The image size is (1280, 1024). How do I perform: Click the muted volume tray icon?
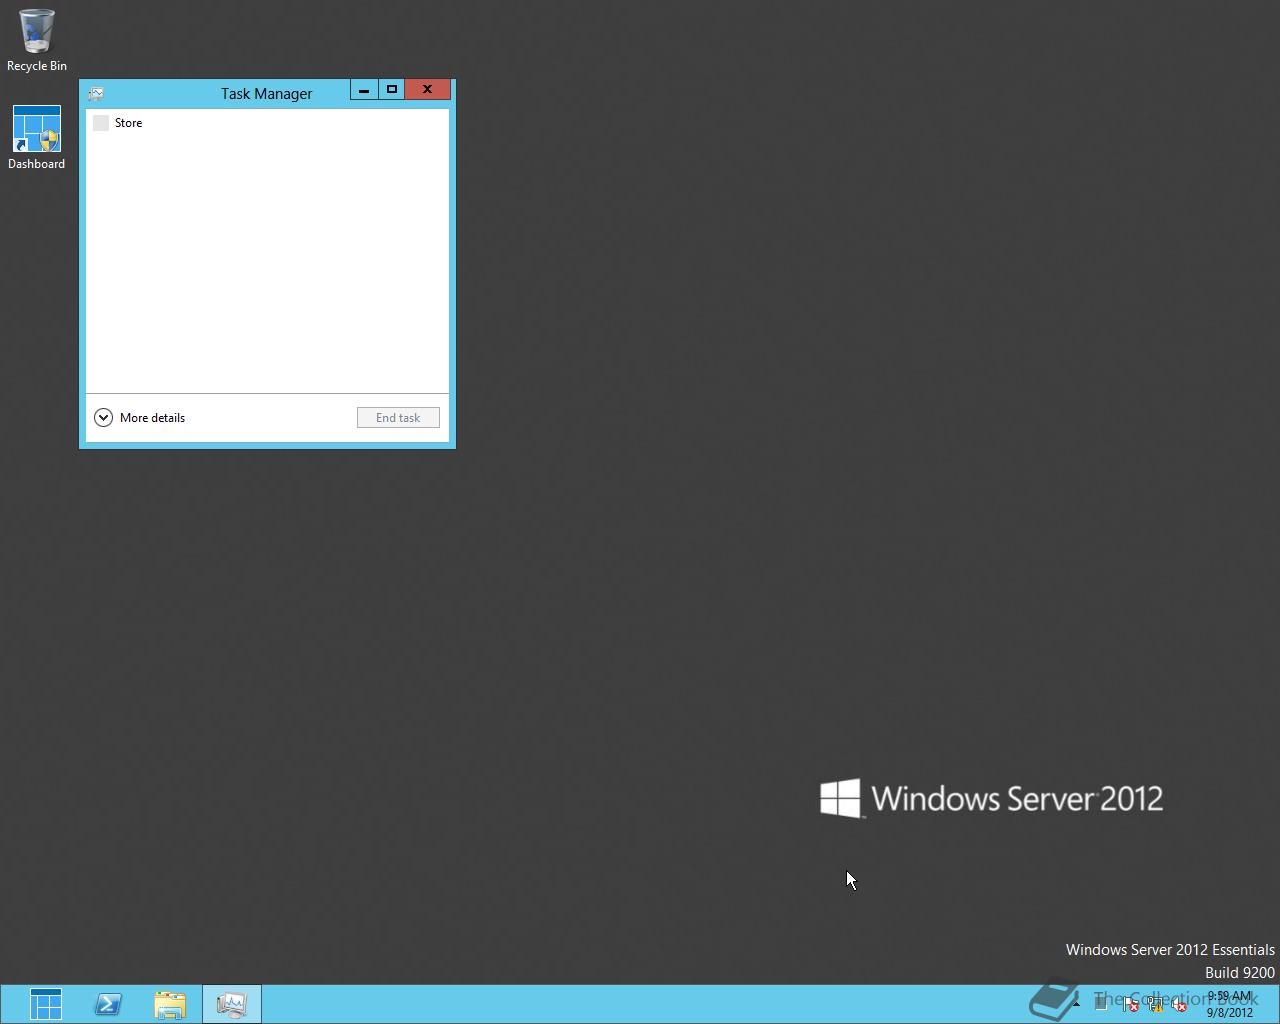pyautogui.click(x=1179, y=1004)
